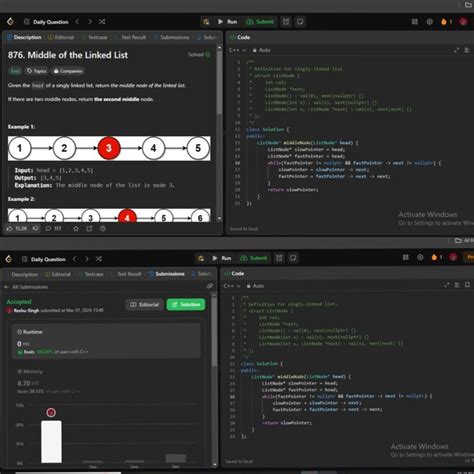Toggle Auto lock in the Submissions window editor
Image resolution: width=474 pixels, height=474 pixels.
tap(255, 286)
